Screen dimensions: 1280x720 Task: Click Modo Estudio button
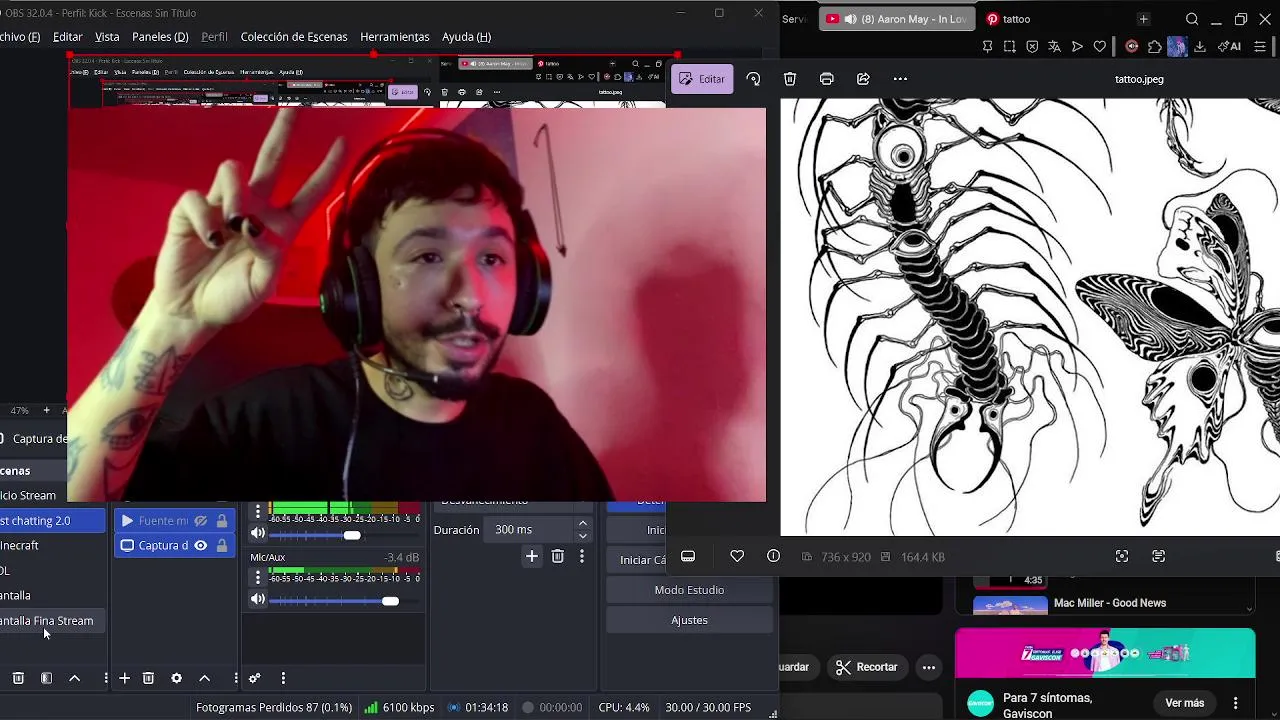pyautogui.click(x=689, y=590)
